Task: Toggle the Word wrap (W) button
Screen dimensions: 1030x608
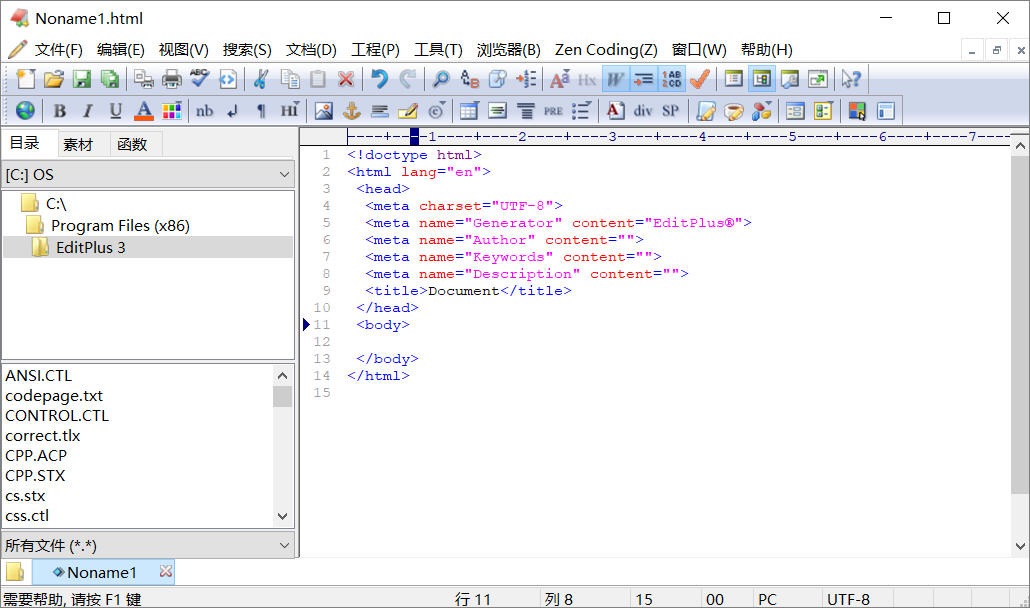Action: coord(615,79)
